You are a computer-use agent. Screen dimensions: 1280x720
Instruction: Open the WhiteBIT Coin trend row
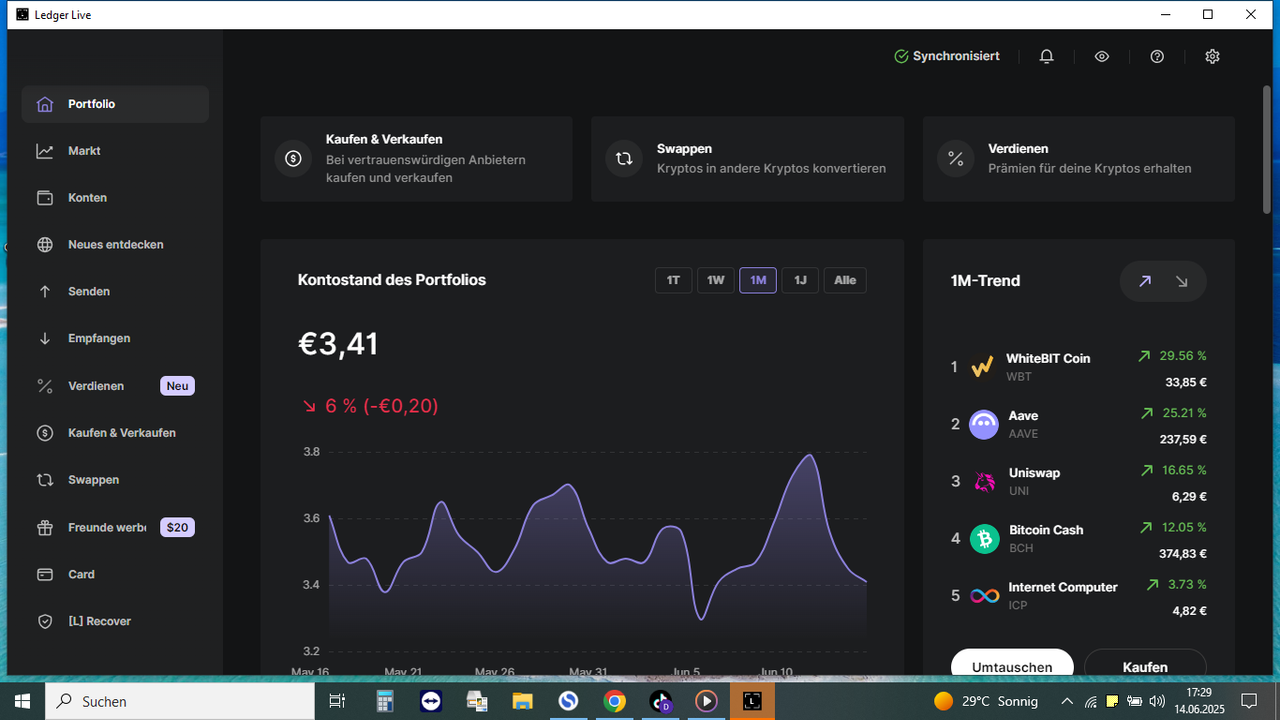click(x=1079, y=367)
